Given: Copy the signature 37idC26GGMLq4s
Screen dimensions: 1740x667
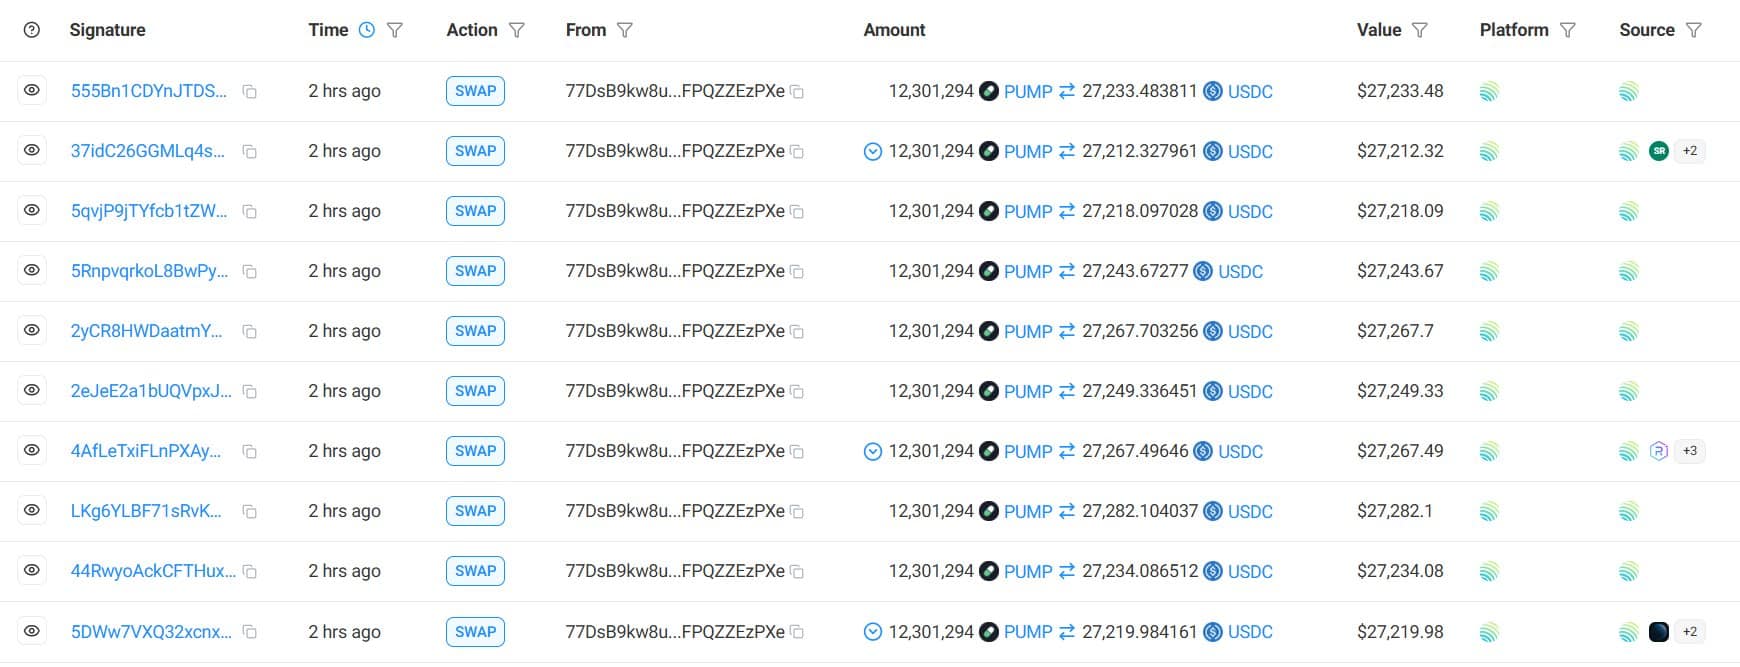Looking at the screenshot, I should pos(249,151).
